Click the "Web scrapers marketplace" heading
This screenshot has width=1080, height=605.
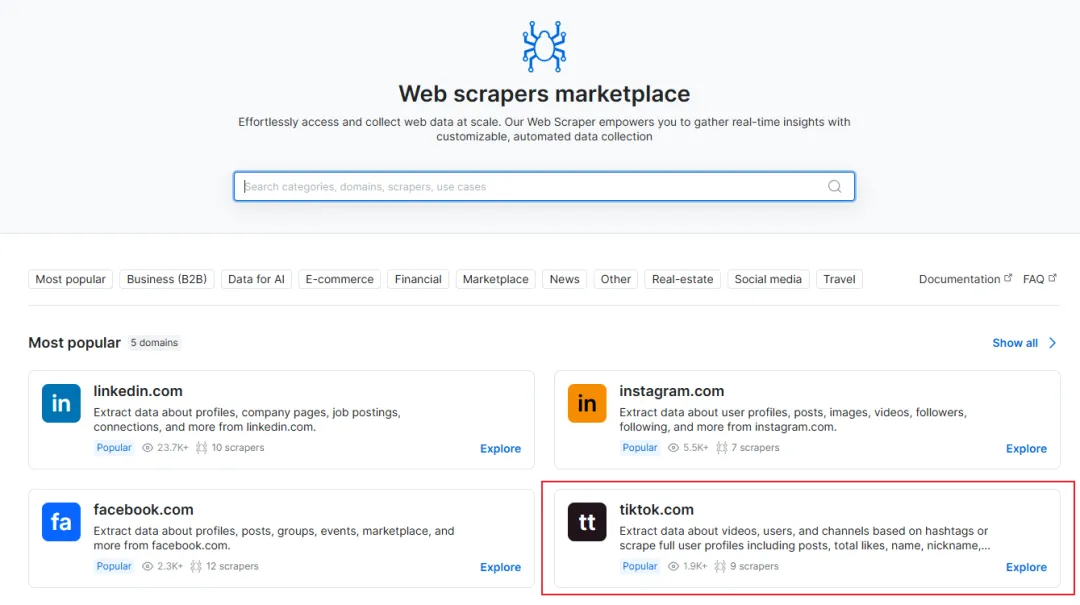pos(544,94)
